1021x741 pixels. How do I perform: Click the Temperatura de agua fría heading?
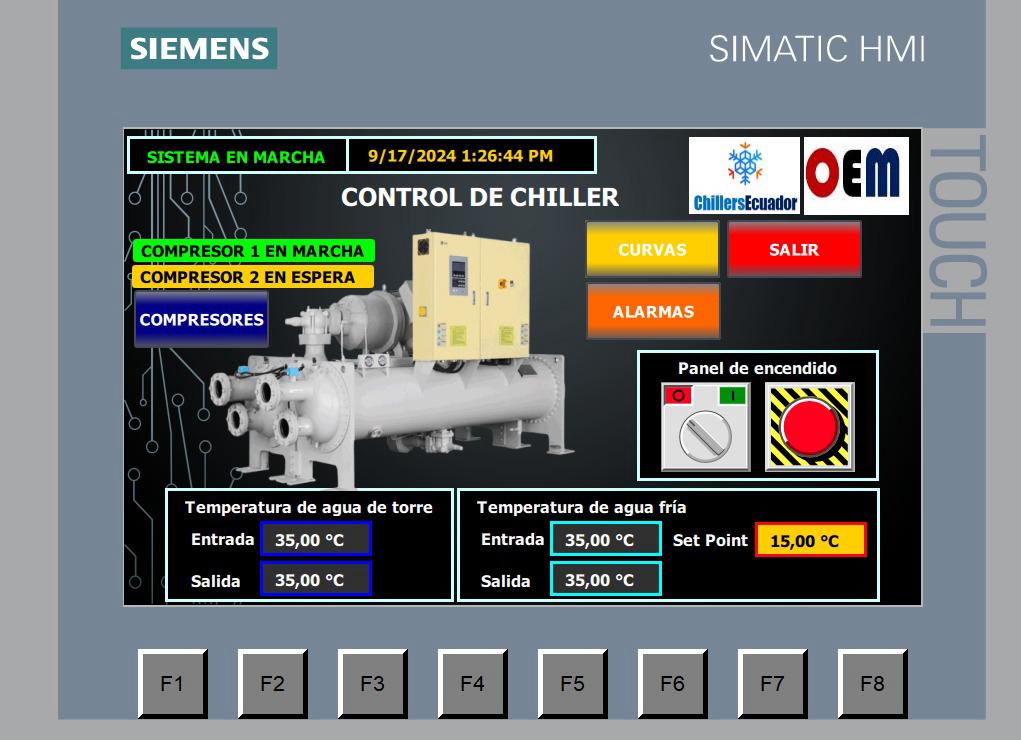pyautogui.click(x=581, y=507)
